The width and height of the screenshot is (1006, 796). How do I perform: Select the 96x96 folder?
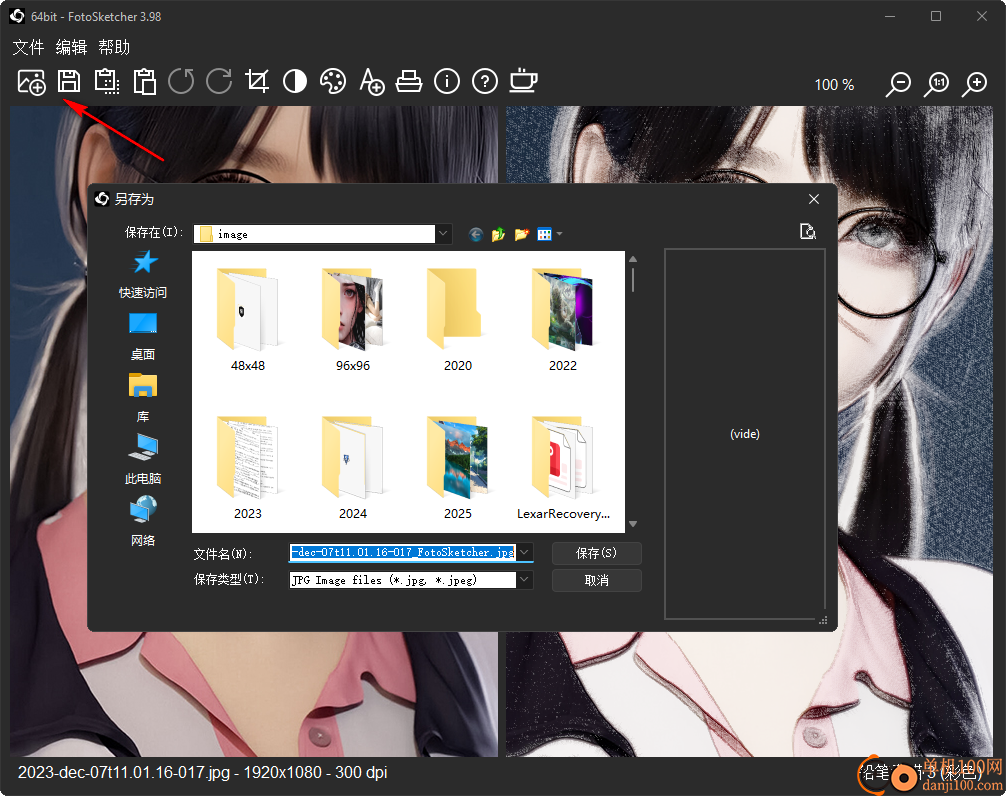353,320
